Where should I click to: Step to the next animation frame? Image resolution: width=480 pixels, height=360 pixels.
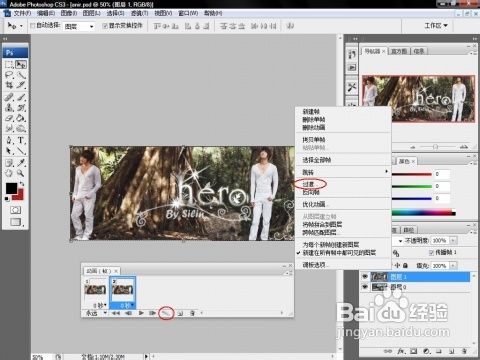tap(153, 313)
